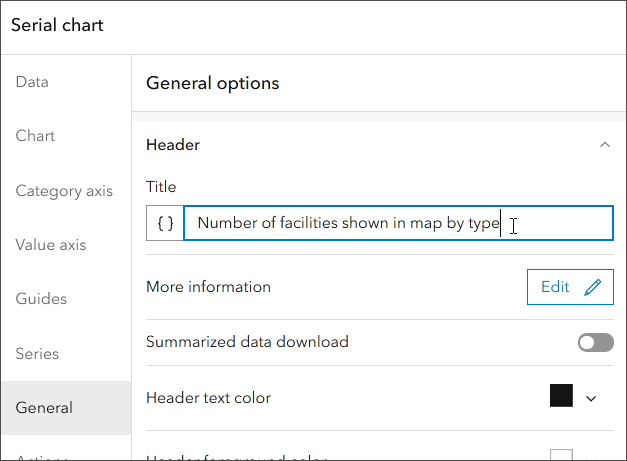Click the white Header foreground color swatch
The height and width of the screenshot is (461, 627).
[561, 455]
